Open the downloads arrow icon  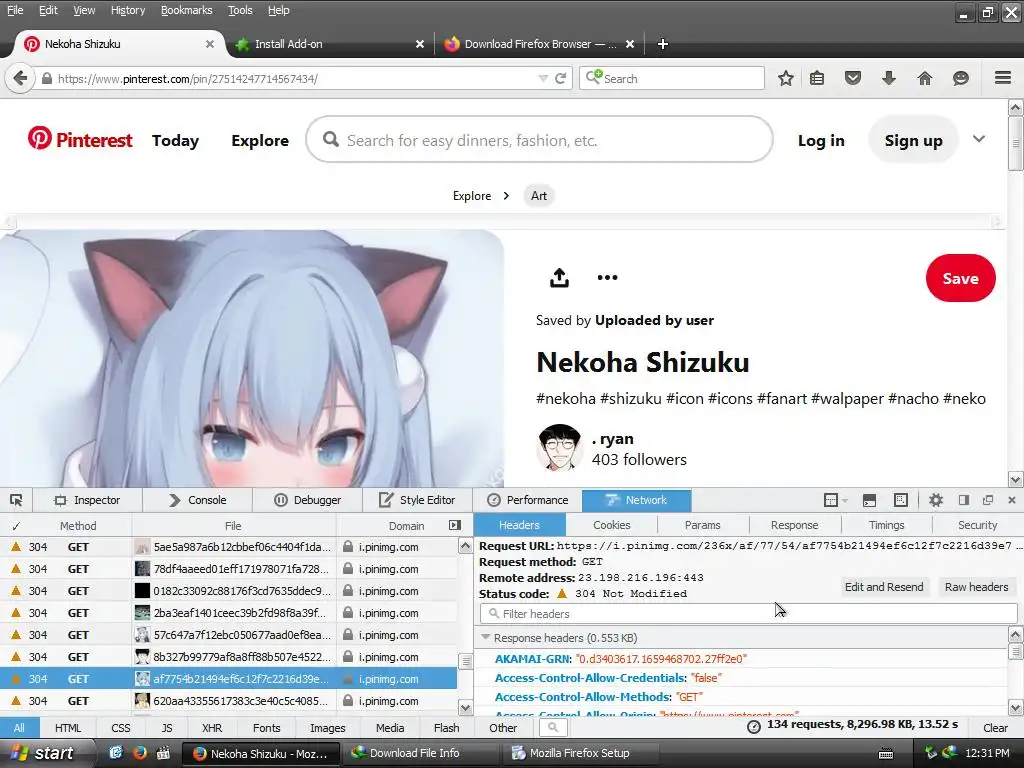pyautogui.click(x=888, y=78)
